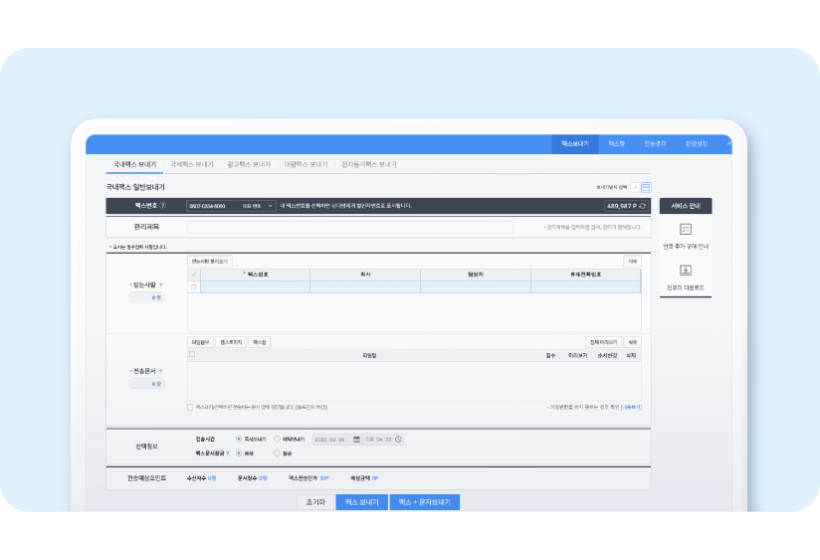Switch to the general send layout icon
This screenshot has width=820, height=560.
(x=646, y=187)
